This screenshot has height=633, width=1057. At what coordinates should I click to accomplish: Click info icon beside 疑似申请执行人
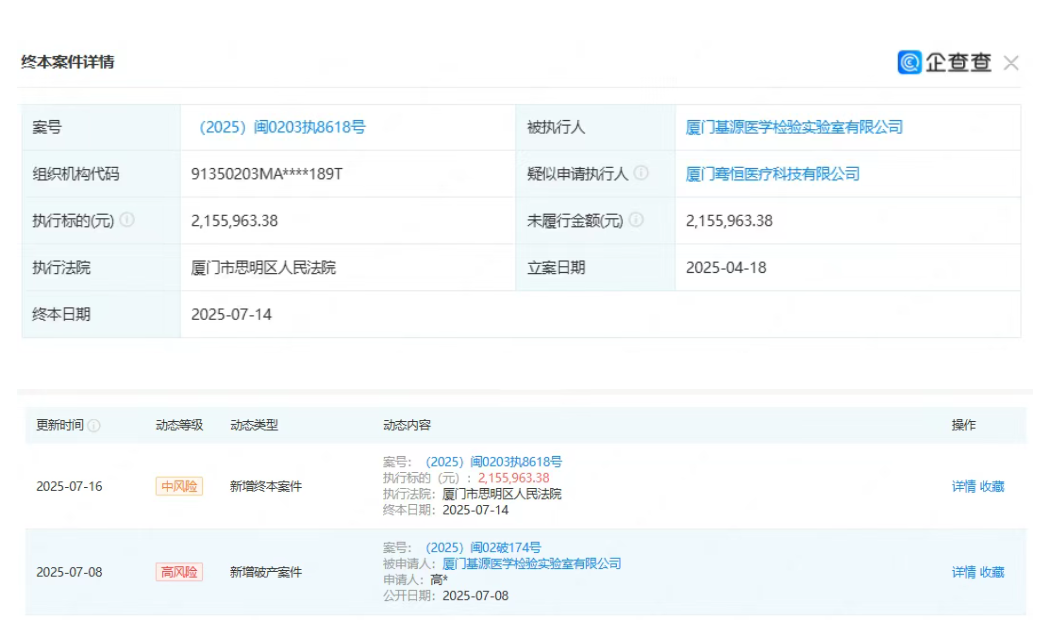click(x=641, y=174)
